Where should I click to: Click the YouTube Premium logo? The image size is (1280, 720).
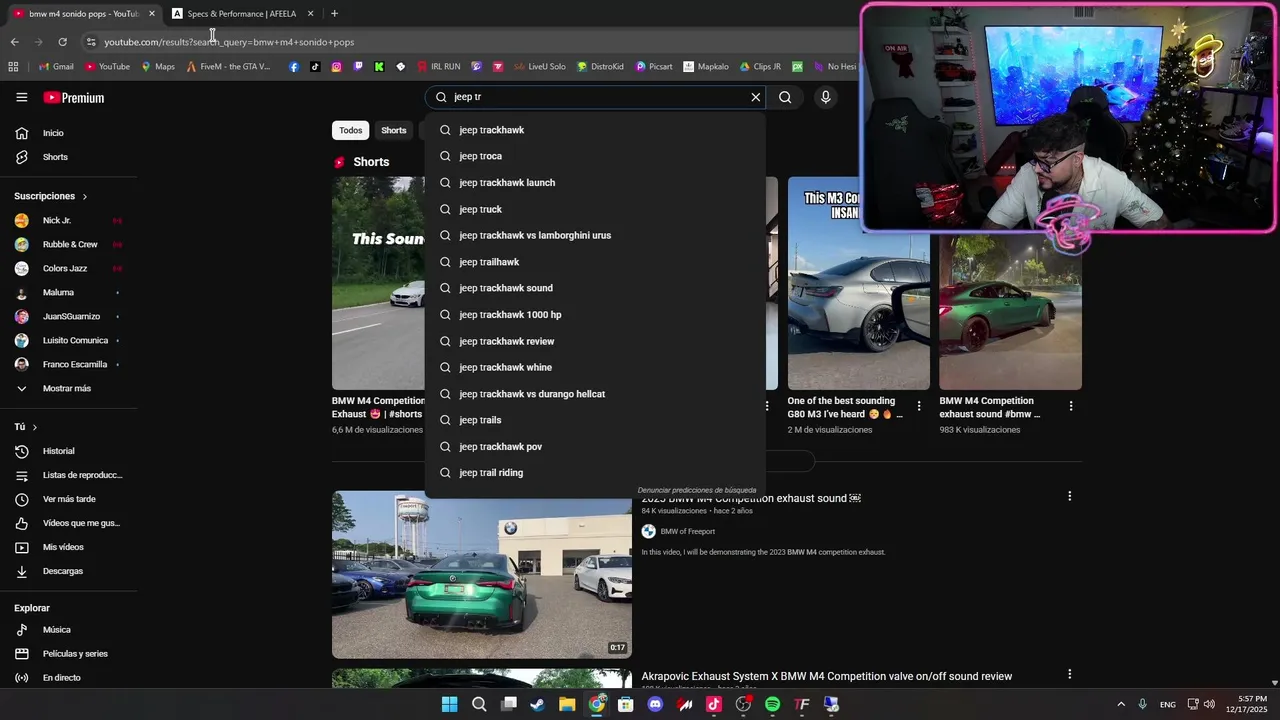(74, 97)
